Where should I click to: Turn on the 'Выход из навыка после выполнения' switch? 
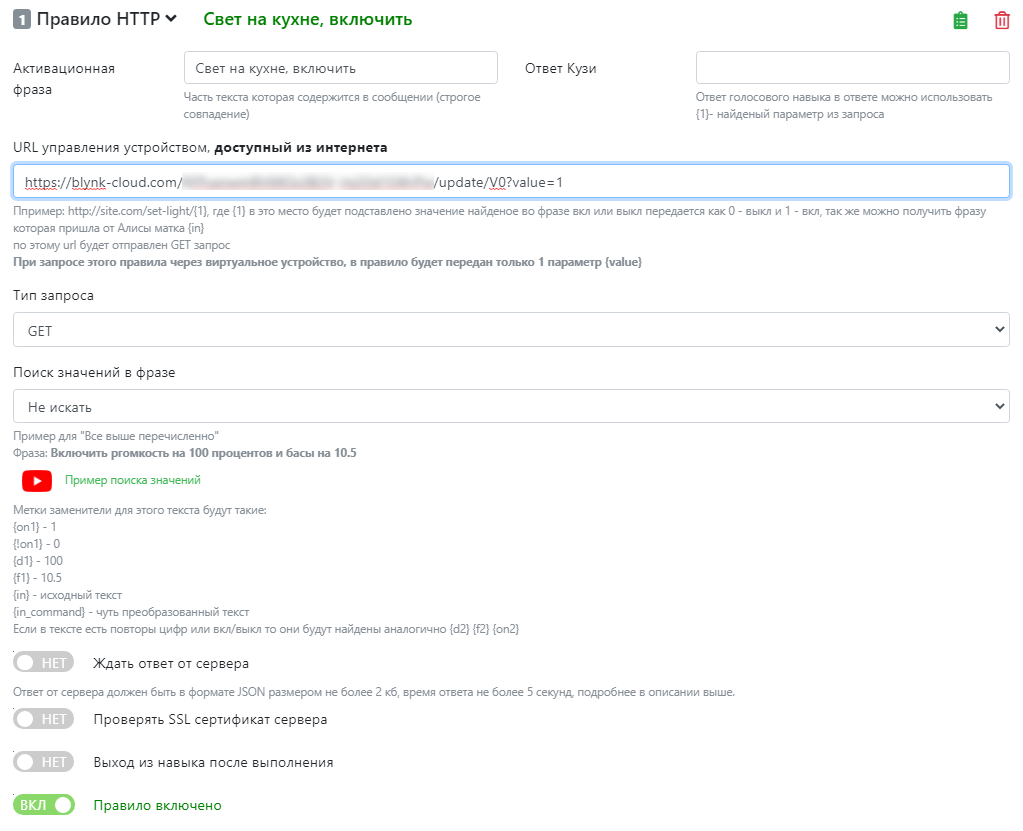44,762
